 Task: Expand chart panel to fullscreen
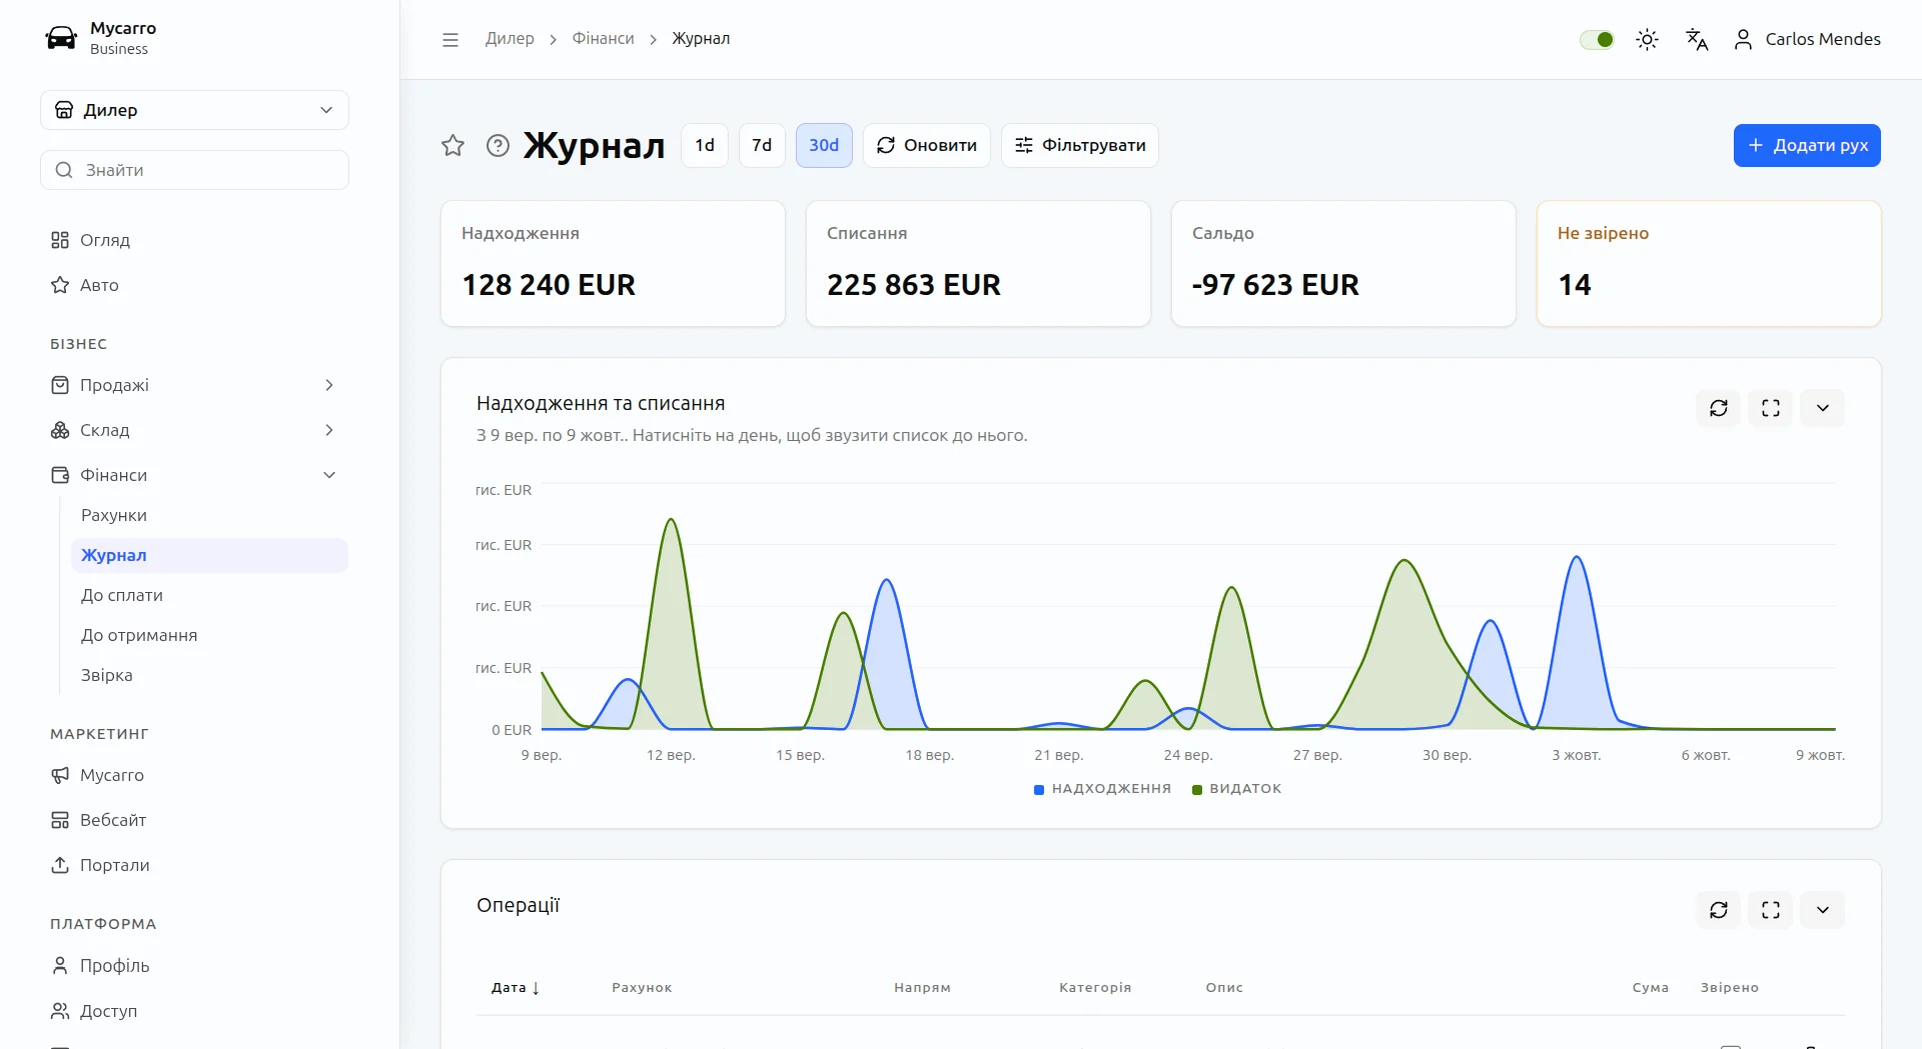(x=1771, y=408)
